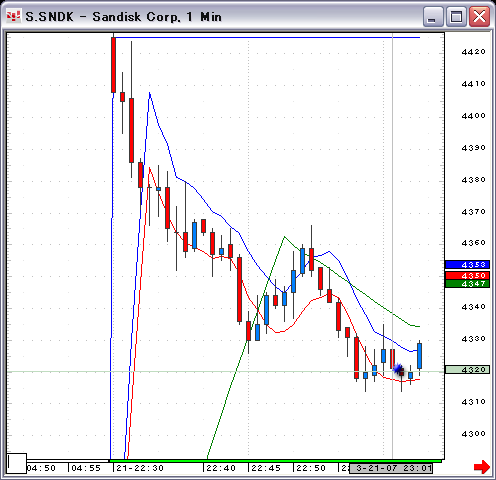Click the green session bar under chart
The image size is (496, 480).
tap(275, 461)
